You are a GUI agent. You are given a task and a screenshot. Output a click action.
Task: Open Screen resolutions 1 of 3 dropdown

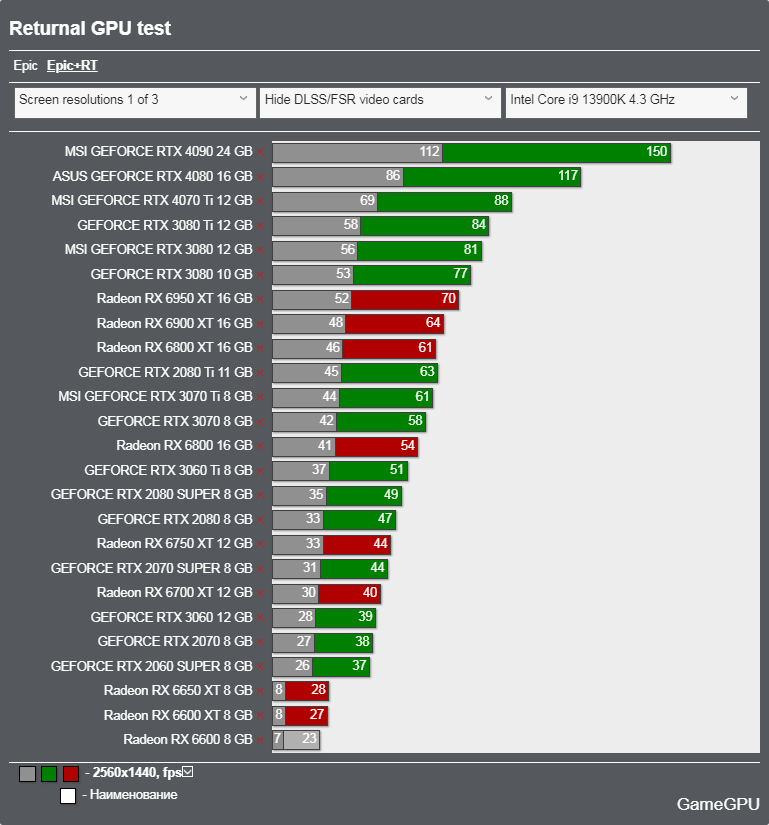(135, 103)
